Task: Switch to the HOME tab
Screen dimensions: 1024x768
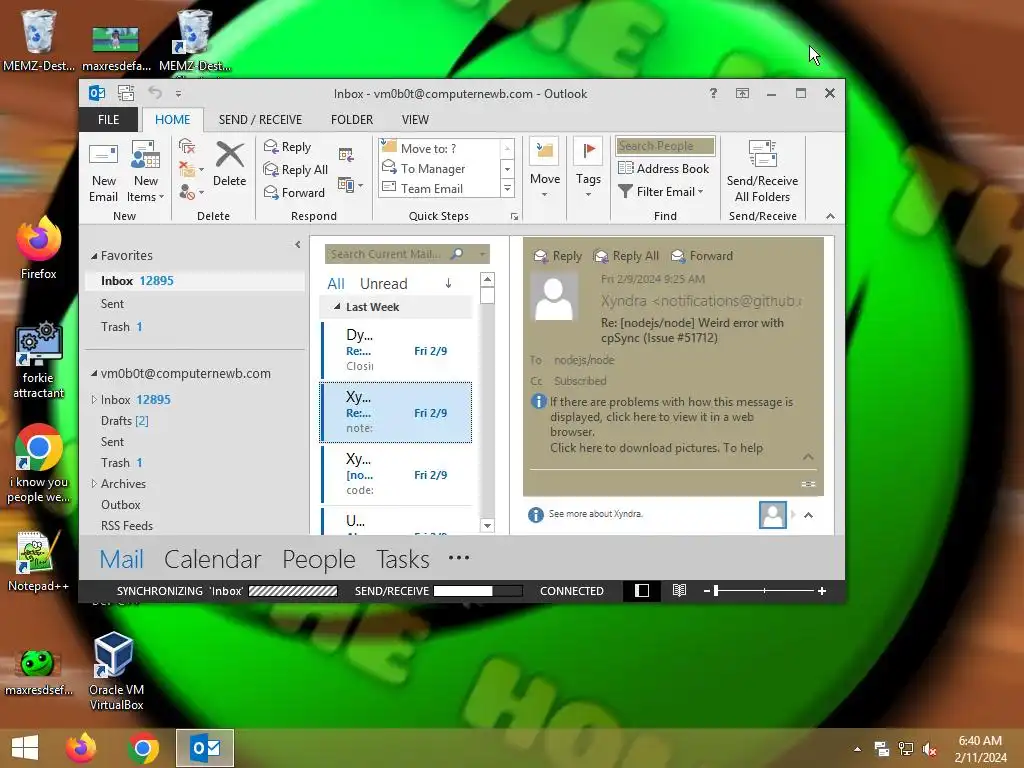Action: pos(172,120)
